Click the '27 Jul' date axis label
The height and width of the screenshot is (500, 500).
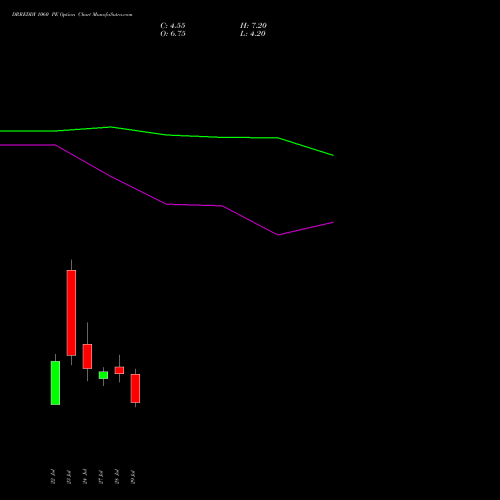click(101, 477)
